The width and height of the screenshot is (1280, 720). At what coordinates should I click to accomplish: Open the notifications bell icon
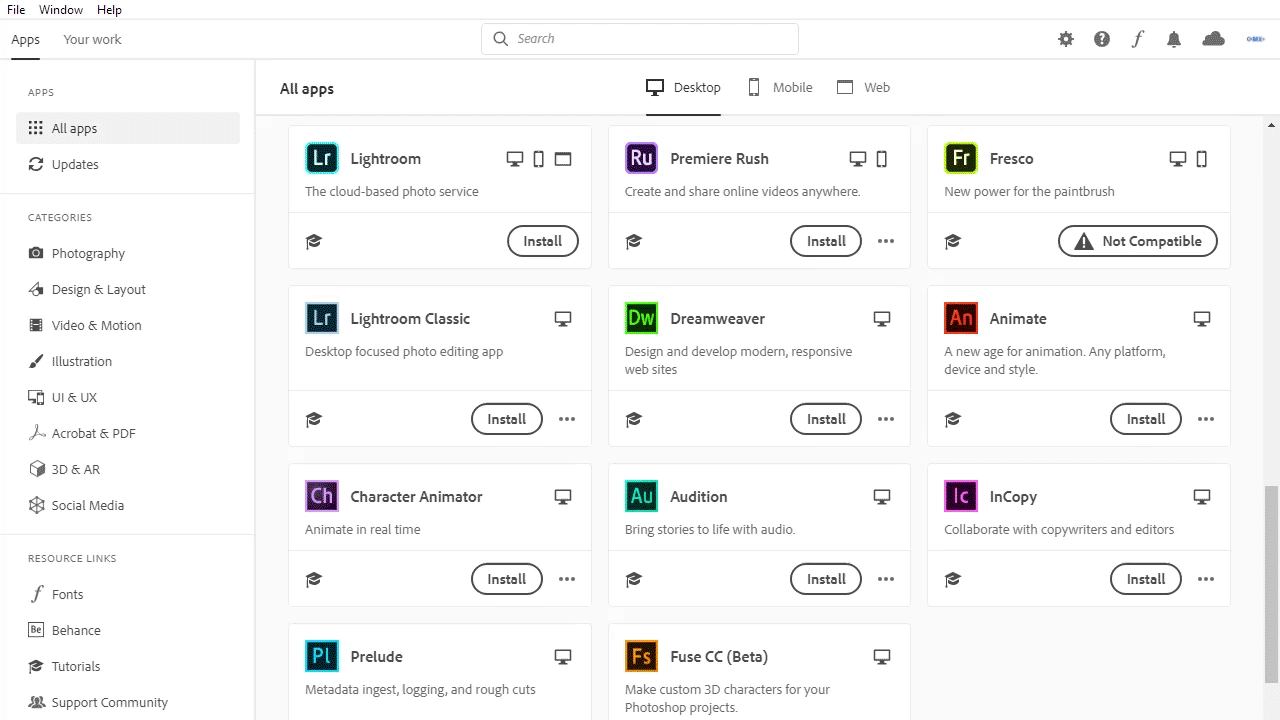coord(1174,39)
